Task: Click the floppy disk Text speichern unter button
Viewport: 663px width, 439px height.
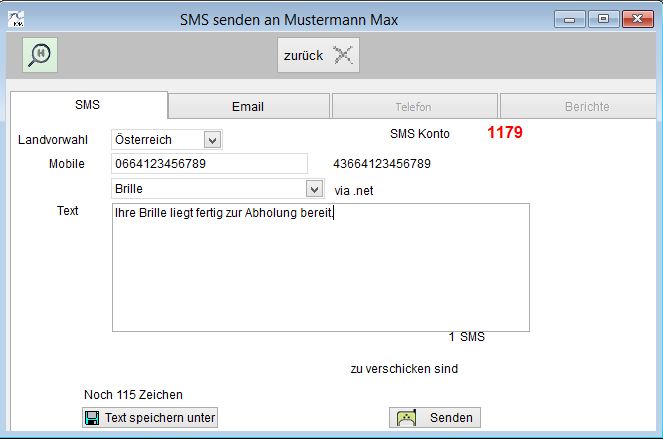Action: 150,417
